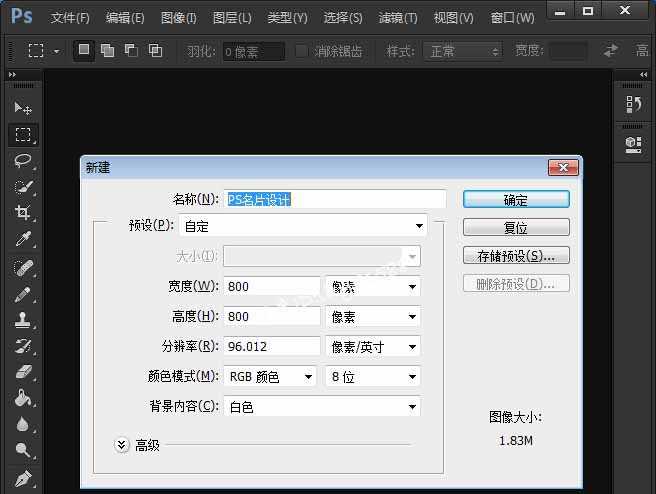Select the Rectangular Marquee tool
The width and height of the screenshot is (656, 494).
pyautogui.click(x=22, y=134)
